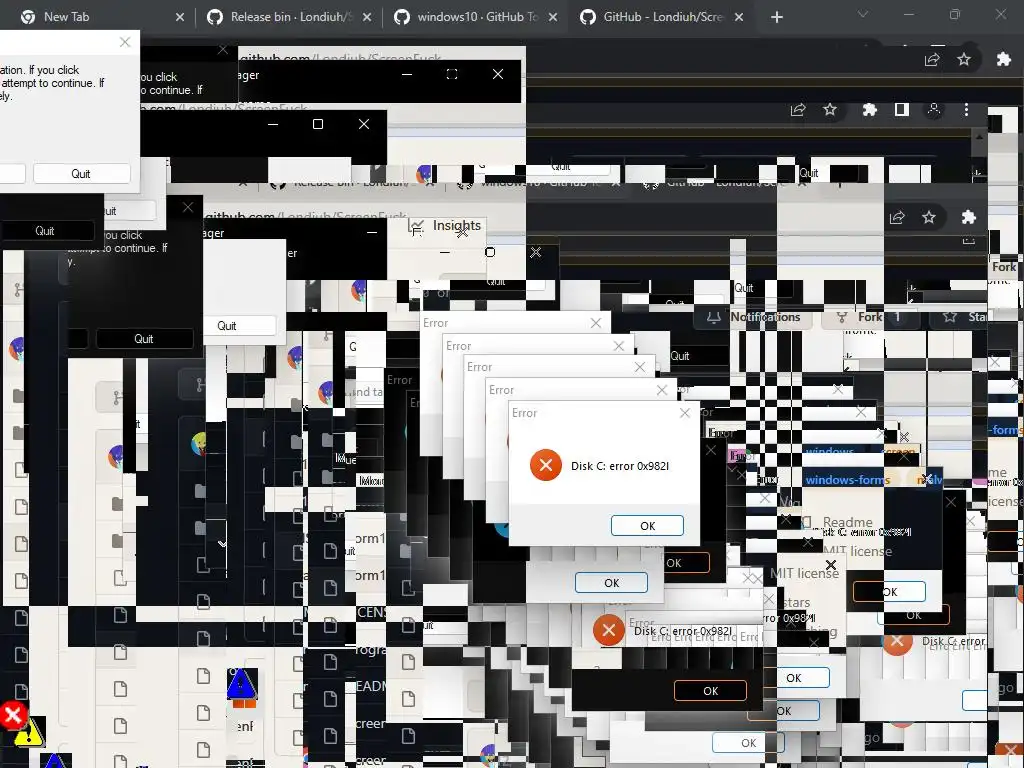This screenshot has width=1024, height=768.
Task: Close the New Tab browser tab
Action: click(180, 18)
